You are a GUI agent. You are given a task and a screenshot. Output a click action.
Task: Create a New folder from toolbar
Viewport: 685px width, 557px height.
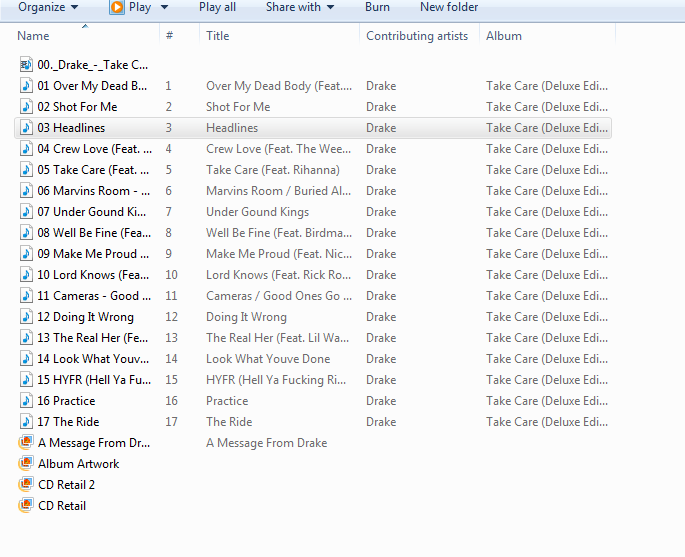449,7
